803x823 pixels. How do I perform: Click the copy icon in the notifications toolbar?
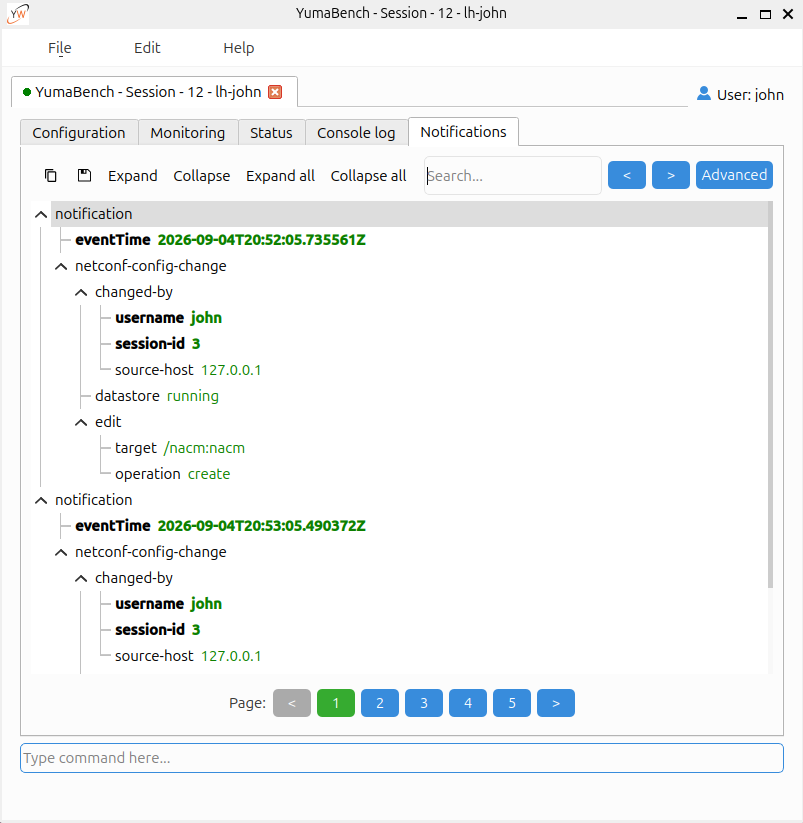click(50, 175)
